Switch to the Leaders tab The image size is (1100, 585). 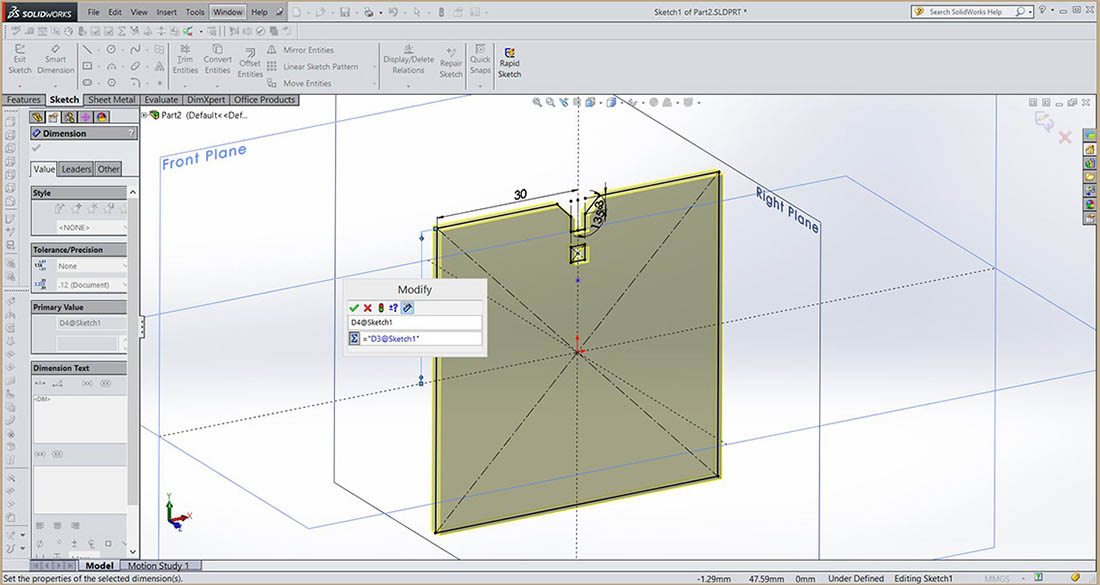(76, 169)
